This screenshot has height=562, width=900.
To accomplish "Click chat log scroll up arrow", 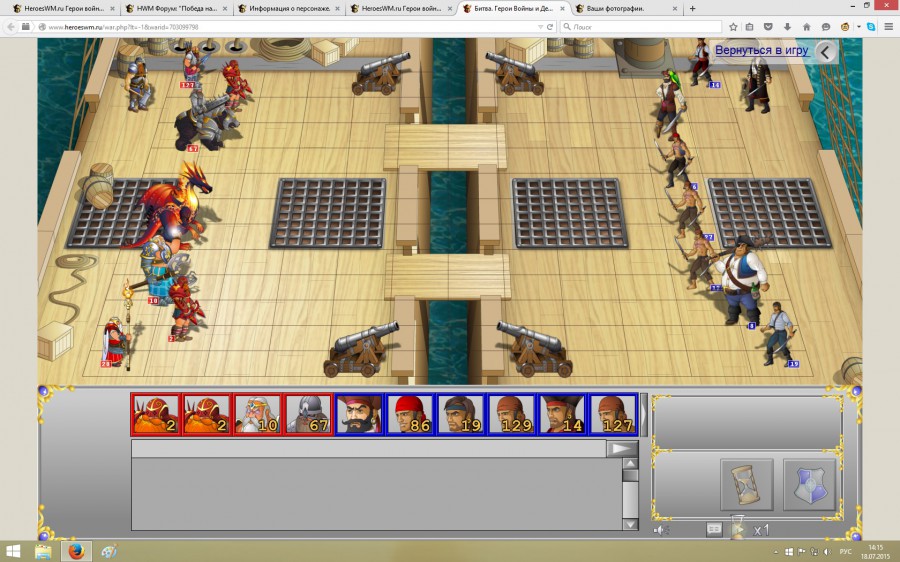I will point(630,464).
